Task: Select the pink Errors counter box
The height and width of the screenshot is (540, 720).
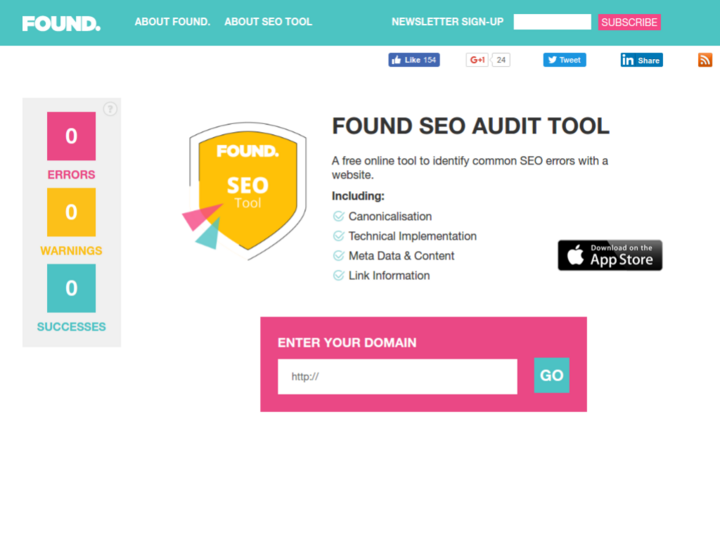Action: click(x=71, y=136)
